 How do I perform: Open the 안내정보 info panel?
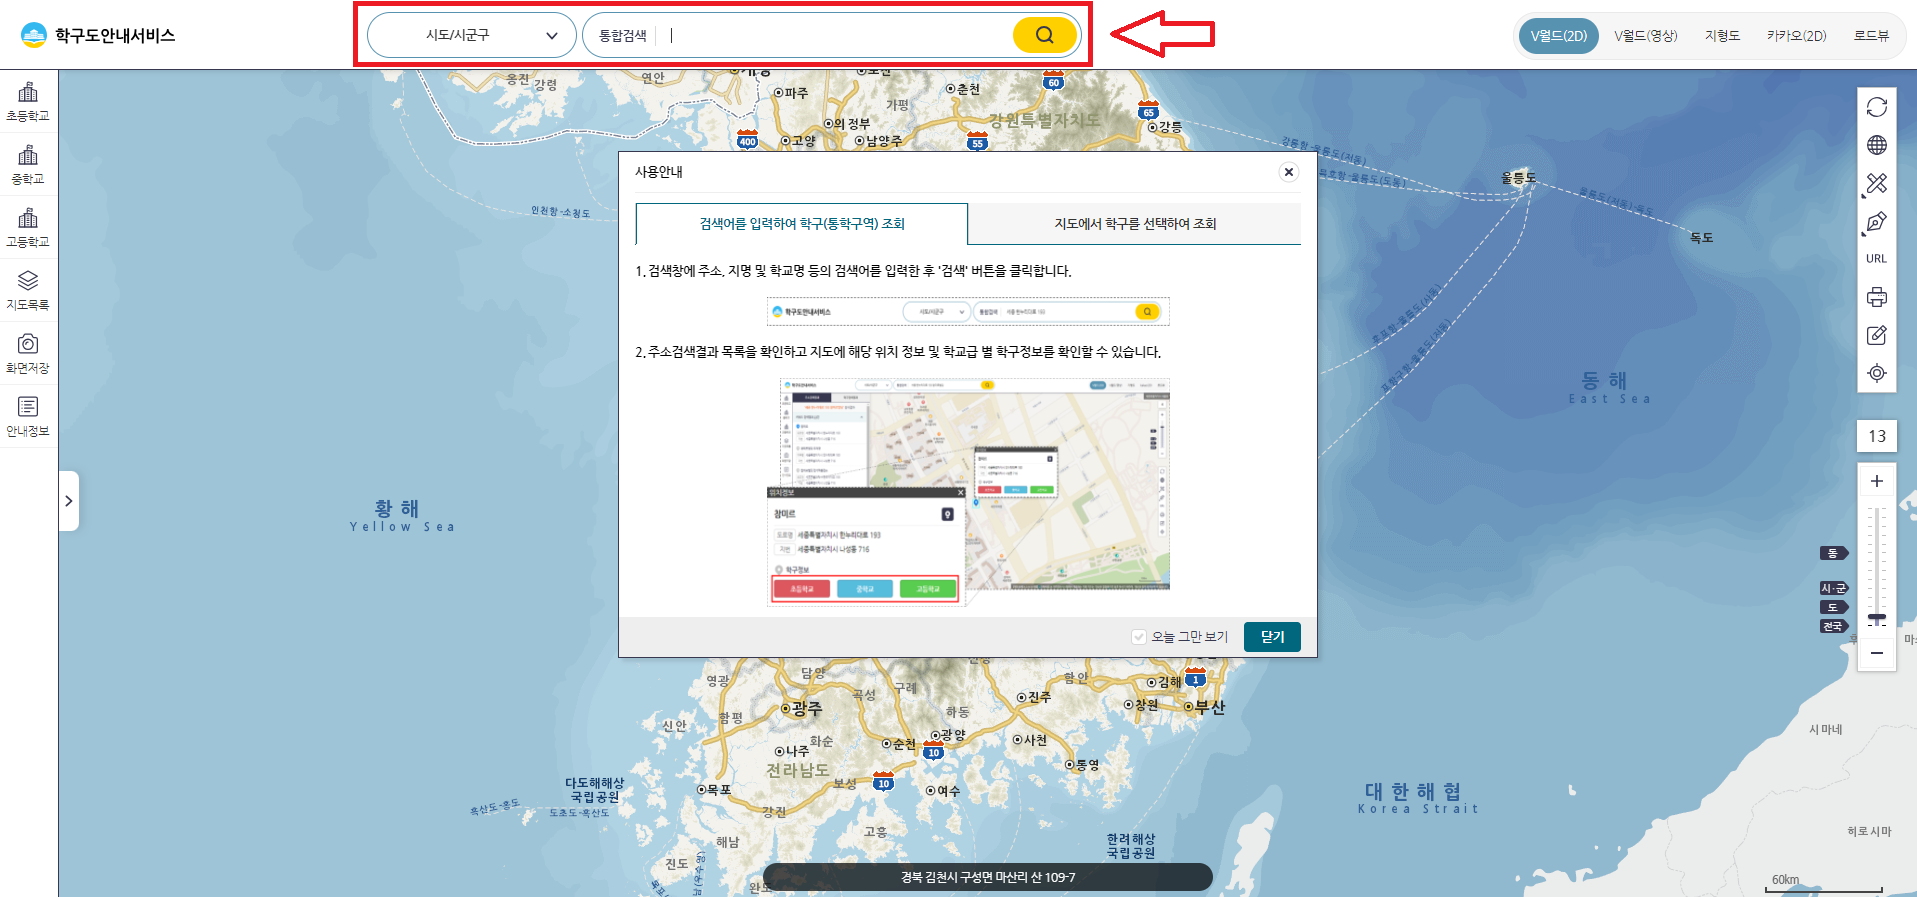coord(28,417)
